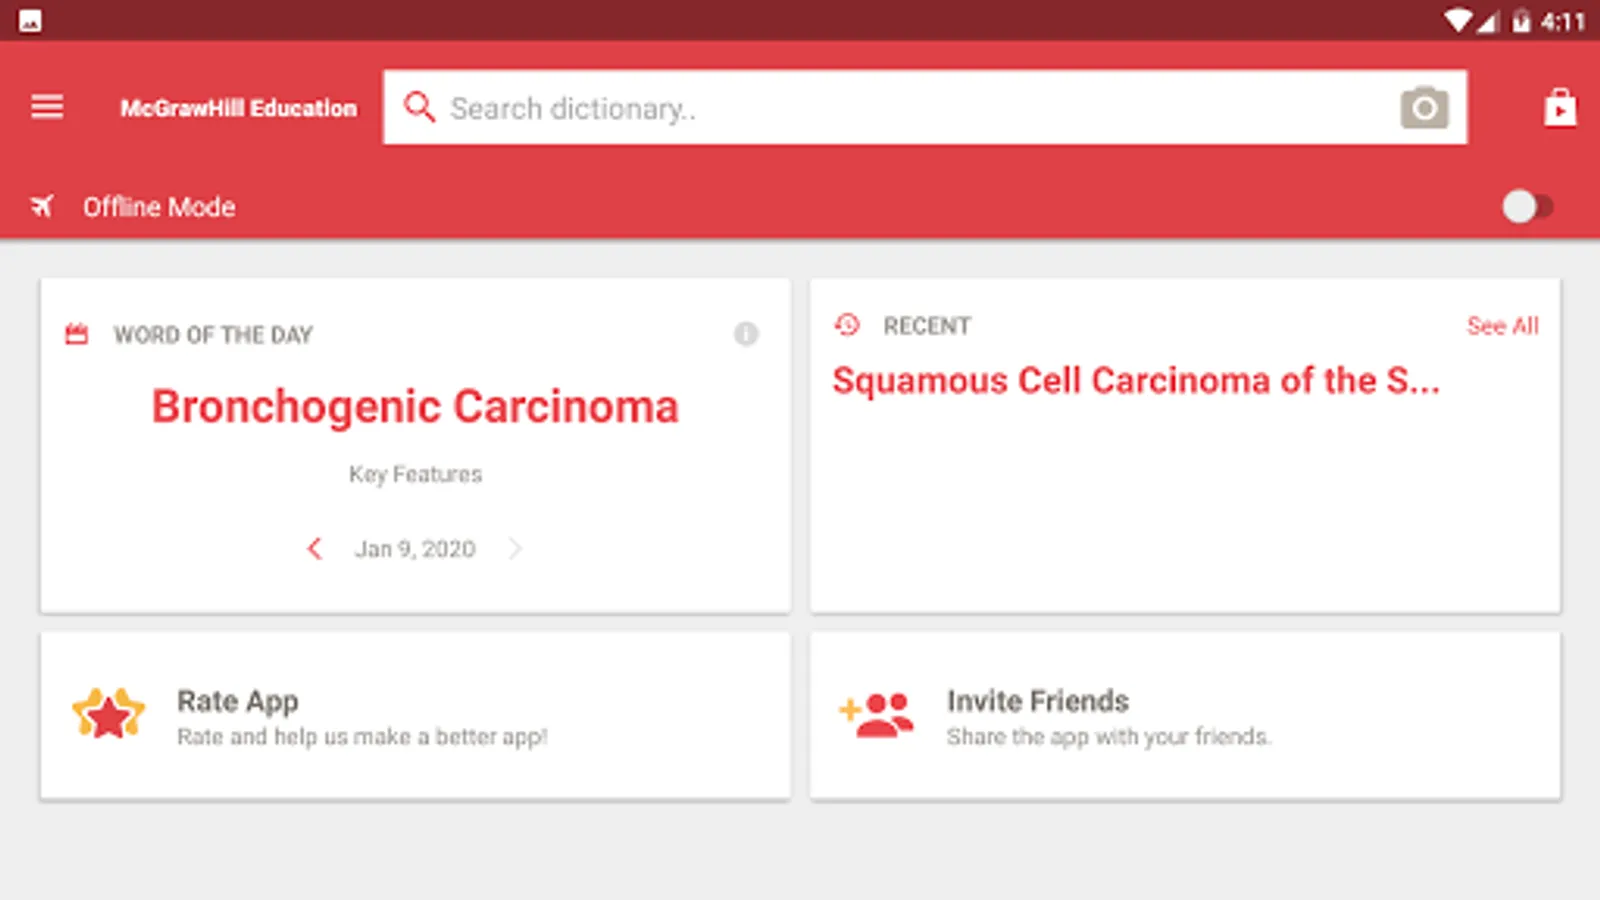This screenshot has width=1600, height=900.
Task: Go to previous word of the day
Action: click(x=314, y=548)
